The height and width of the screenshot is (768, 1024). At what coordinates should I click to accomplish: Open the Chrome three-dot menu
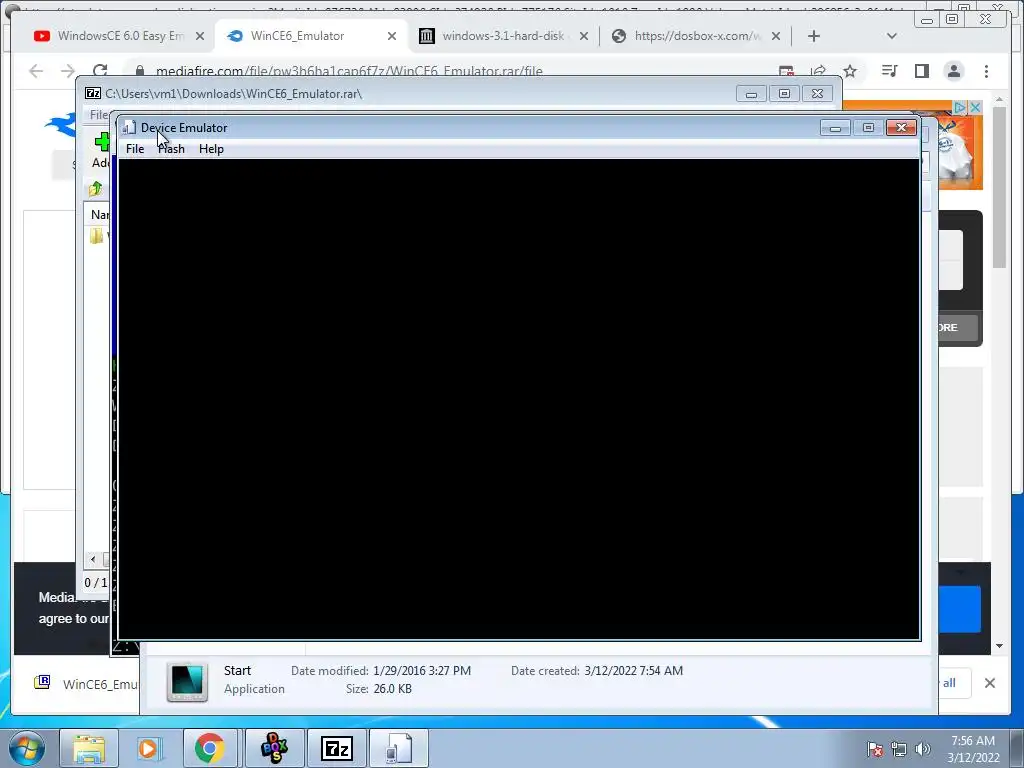tap(986, 71)
